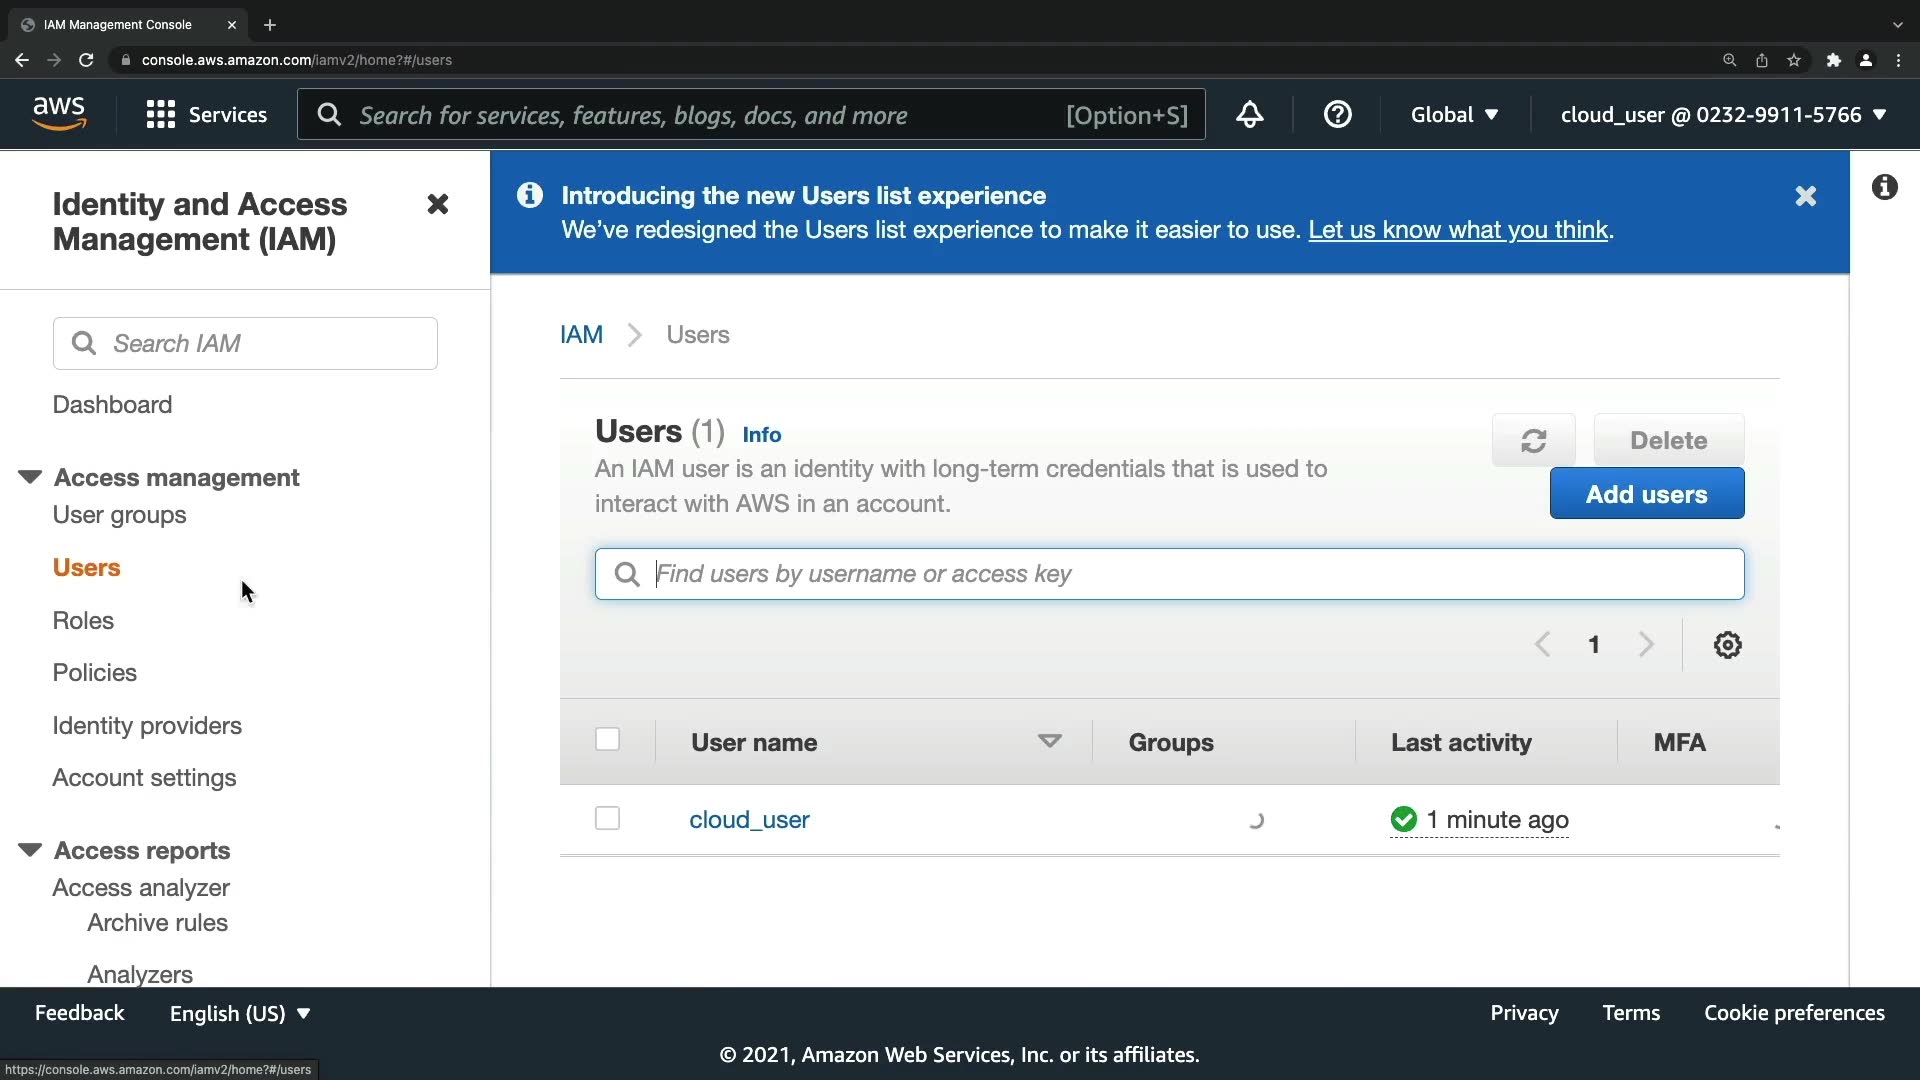Screen dimensions: 1920x1080
Task: Open Policies in the sidebar
Action: point(95,673)
